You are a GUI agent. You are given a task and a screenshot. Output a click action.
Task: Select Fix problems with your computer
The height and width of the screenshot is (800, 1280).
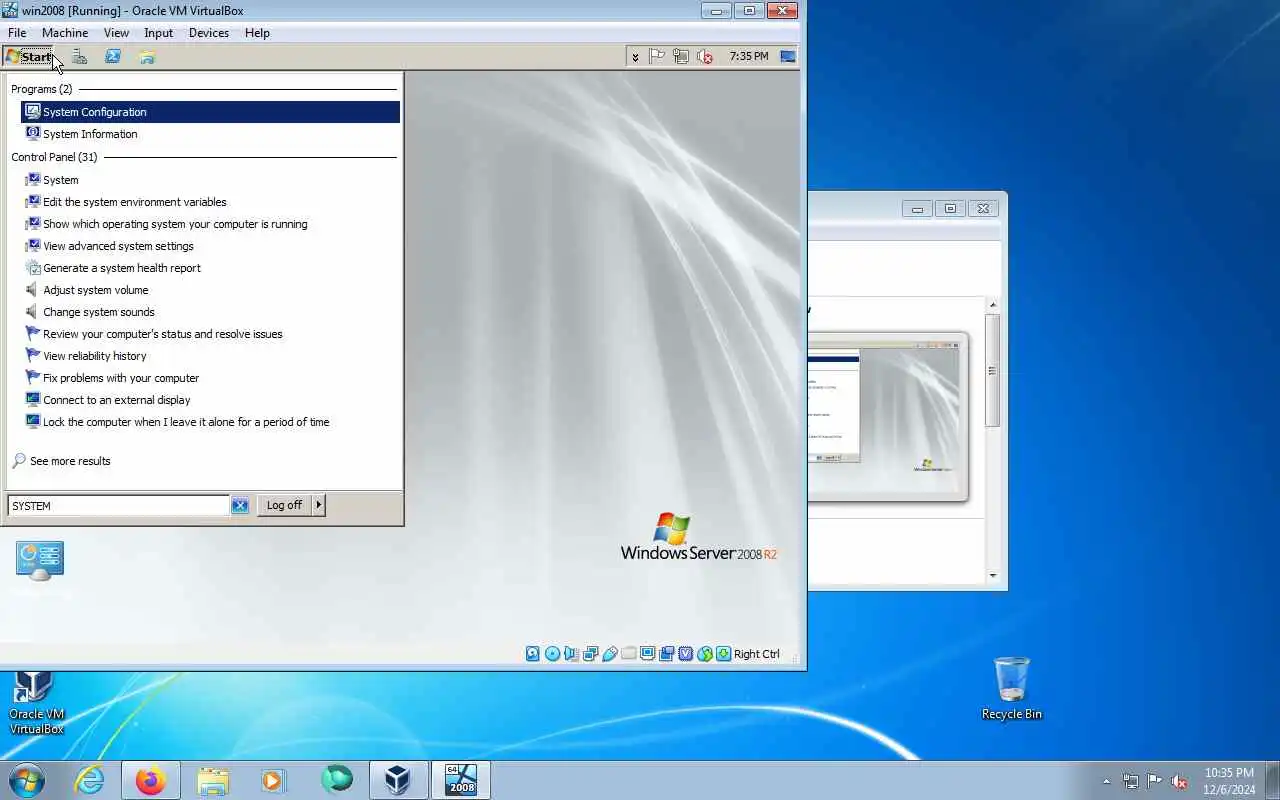tap(211, 378)
